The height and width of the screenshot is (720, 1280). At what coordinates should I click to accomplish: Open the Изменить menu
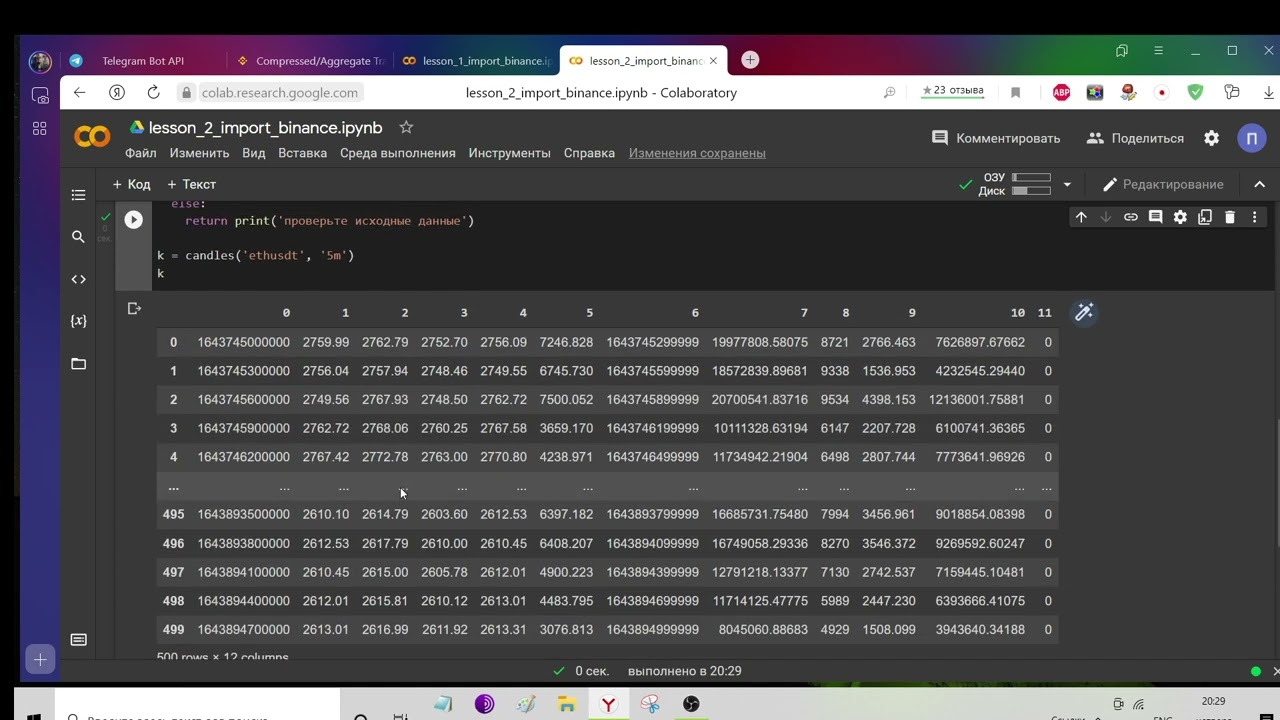click(x=199, y=153)
